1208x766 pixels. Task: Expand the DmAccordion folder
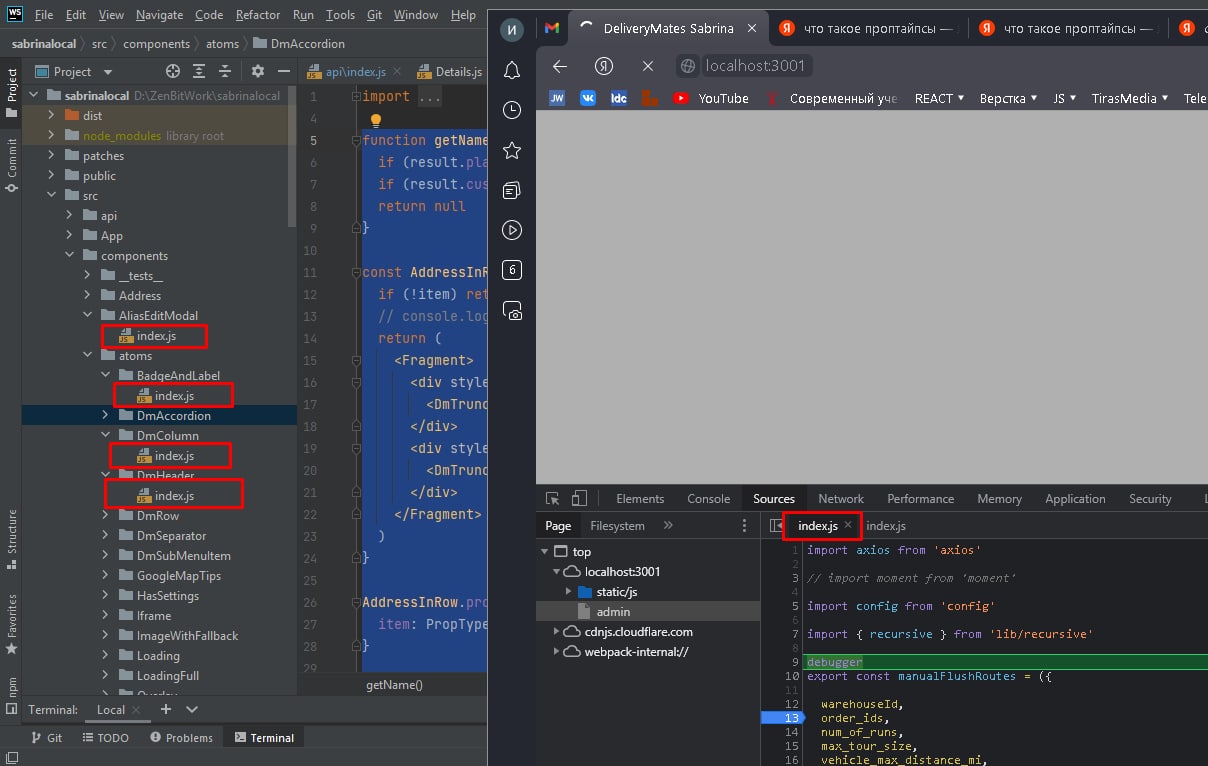pyautogui.click(x=106, y=415)
